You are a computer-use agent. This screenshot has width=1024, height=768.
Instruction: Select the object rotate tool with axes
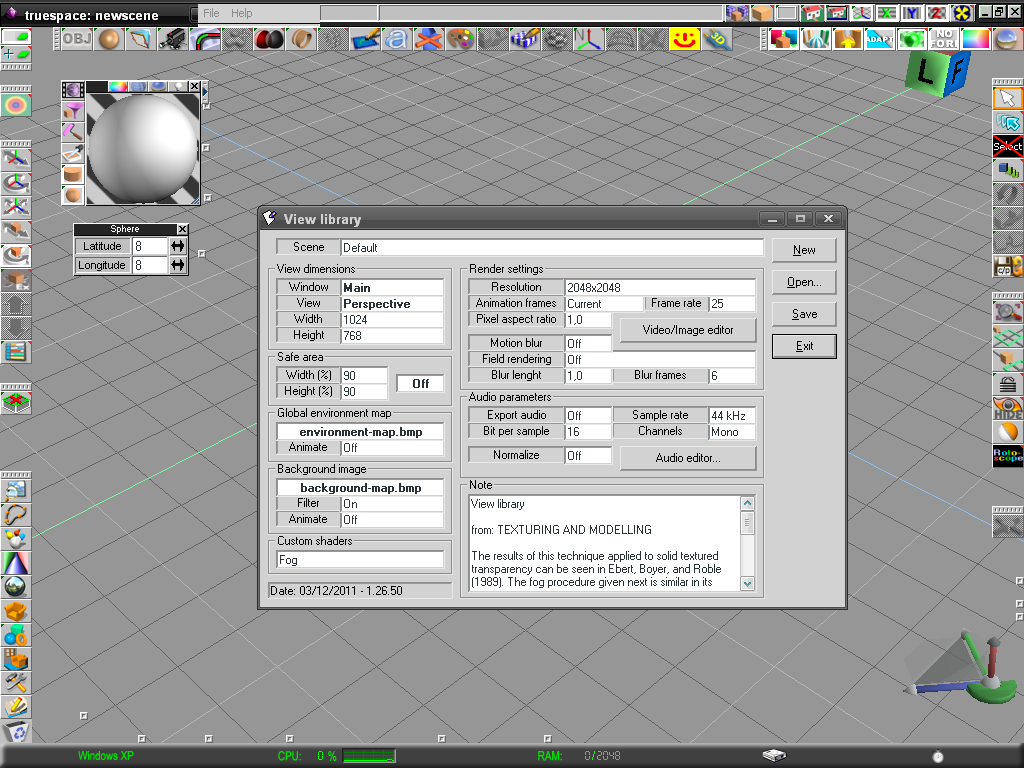[x=16, y=184]
